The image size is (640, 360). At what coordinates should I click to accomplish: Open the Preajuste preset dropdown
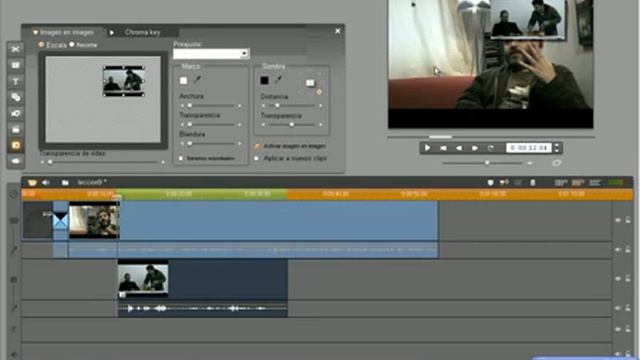(x=244, y=54)
